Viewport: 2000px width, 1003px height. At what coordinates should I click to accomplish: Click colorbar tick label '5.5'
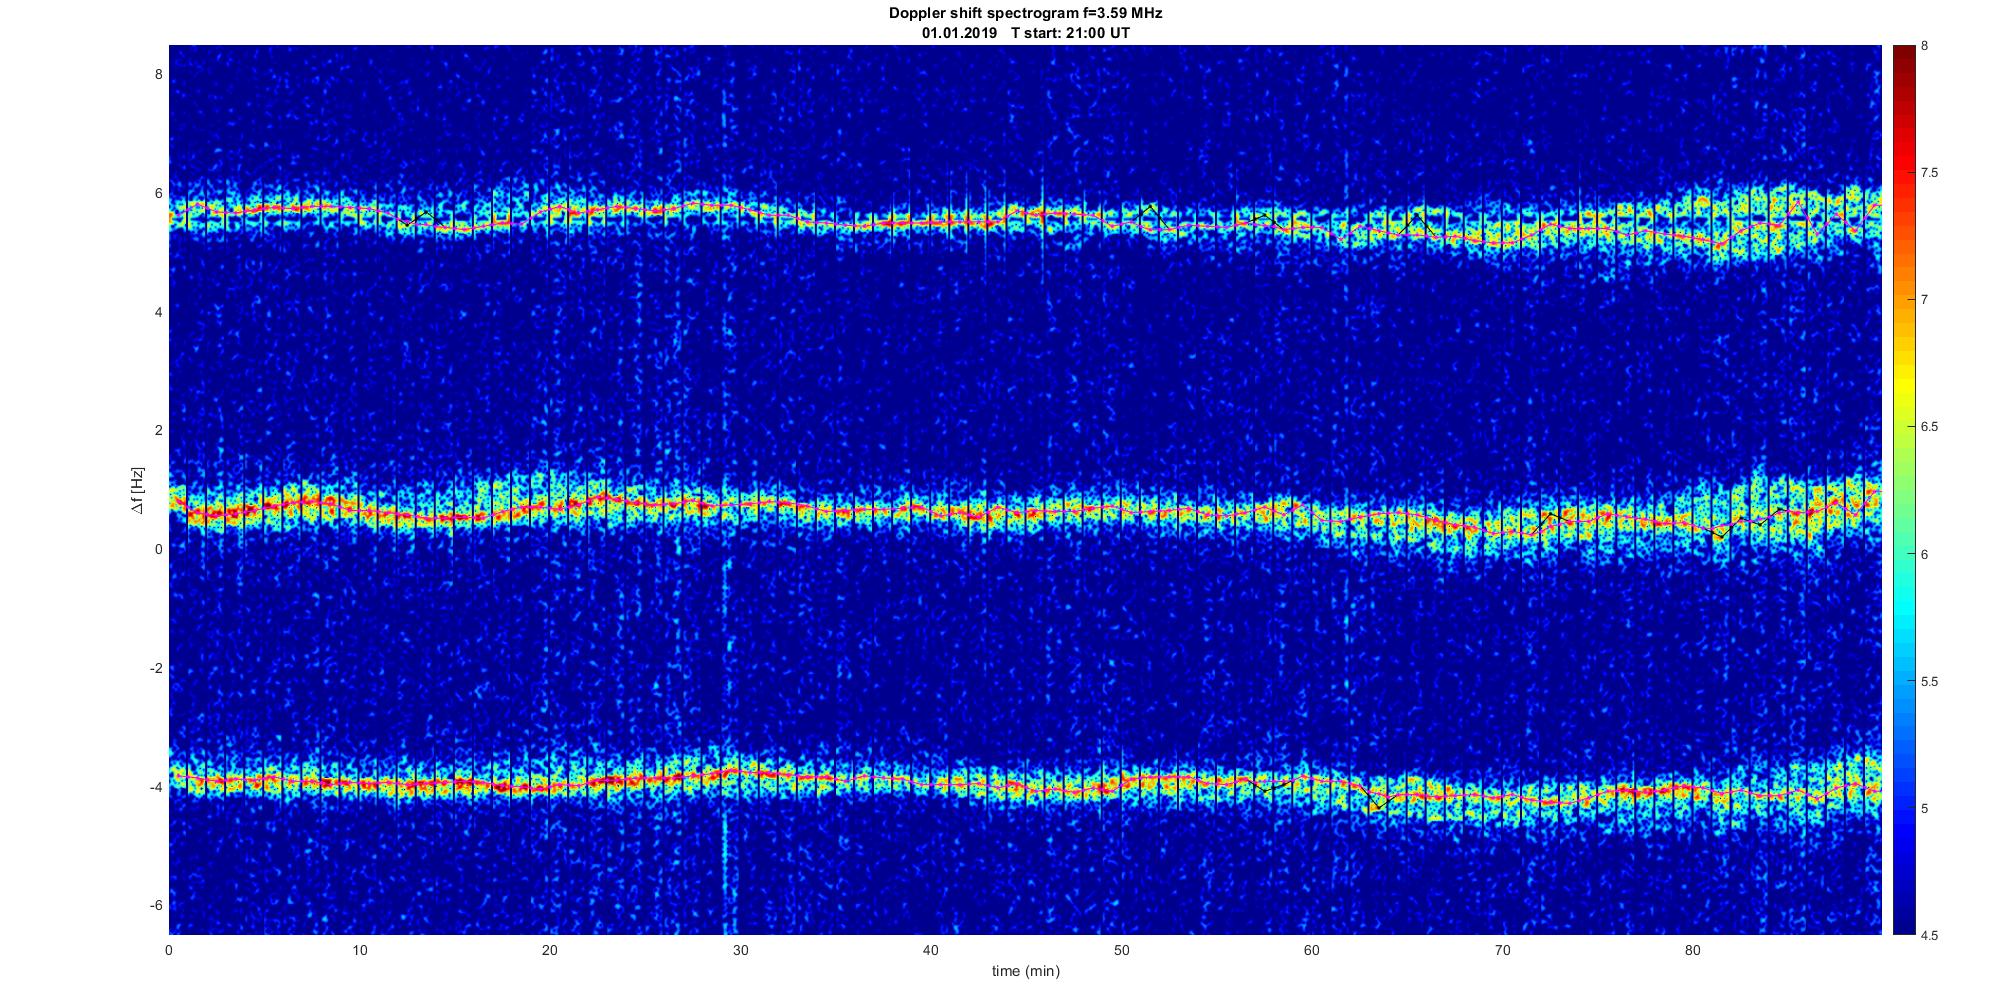click(1929, 681)
